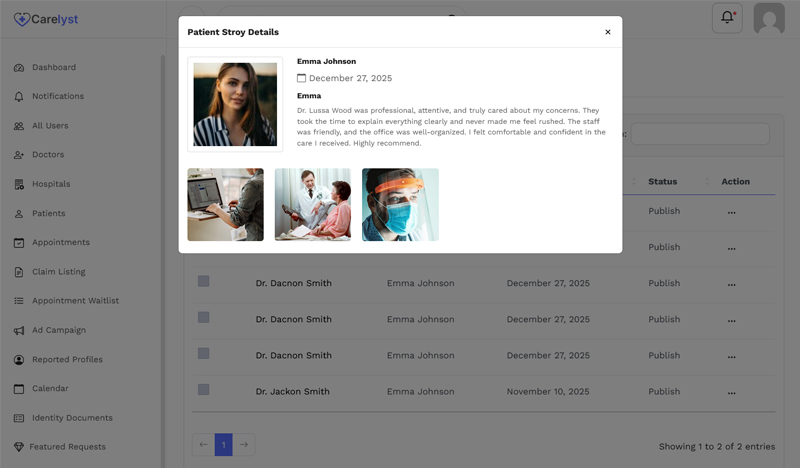Open action menu for first Dr. Dacnon Smith row
The height and width of the screenshot is (468, 800).
[x=732, y=285]
